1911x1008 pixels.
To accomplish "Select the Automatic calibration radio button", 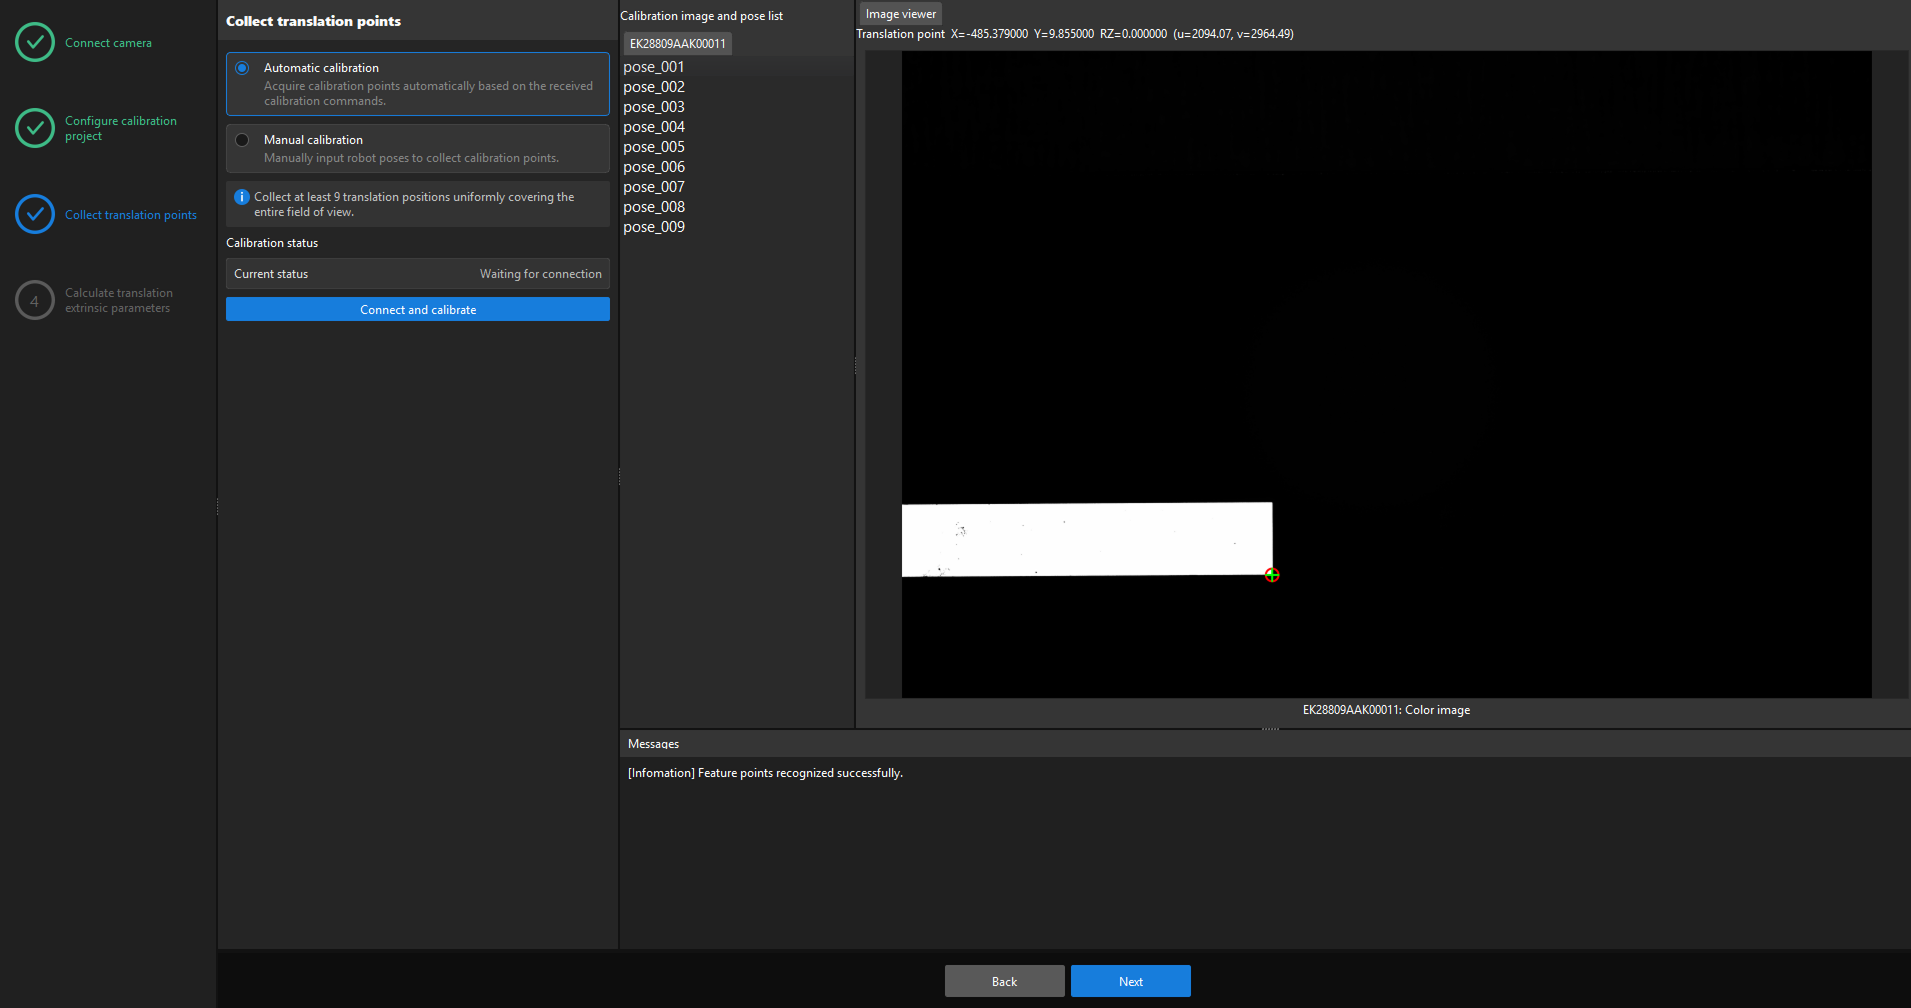I will coord(242,68).
